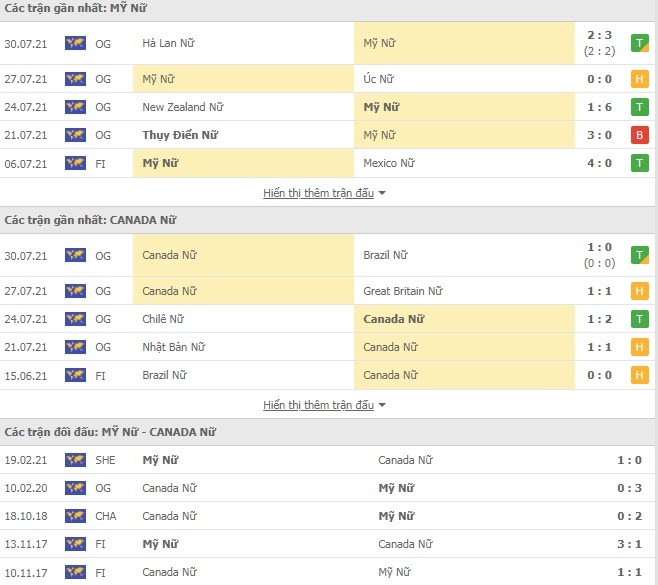The height and width of the screenshot is (585, 658).
Task: Click the world flag icon on the 18.10.18 CHA row
Action: [x=76, y=516]
